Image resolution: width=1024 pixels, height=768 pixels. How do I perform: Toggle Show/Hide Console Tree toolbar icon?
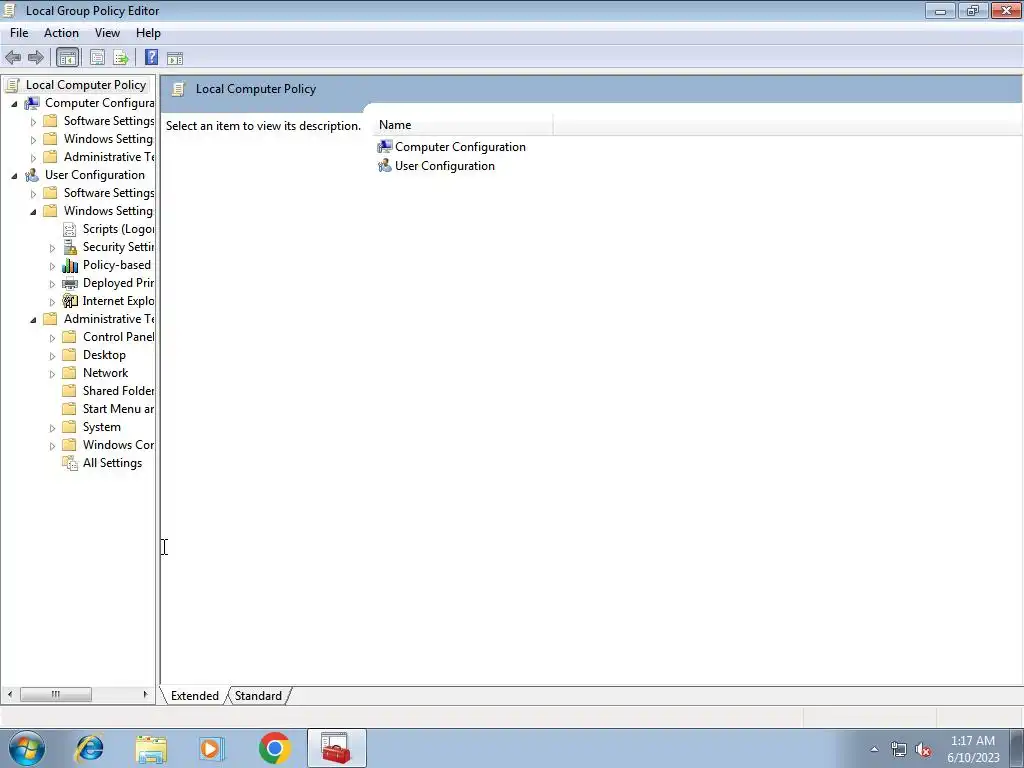(67, 58)
